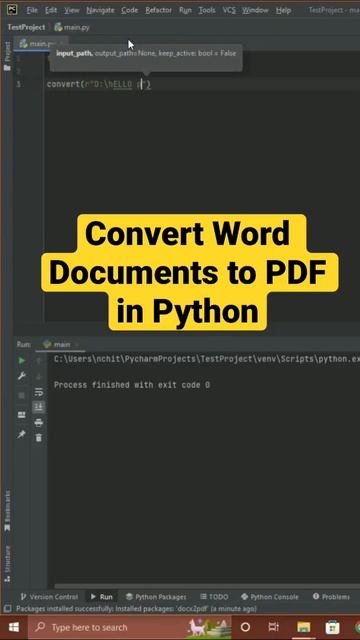
Task: Open the Problems tool window
Action: [331, 597]
